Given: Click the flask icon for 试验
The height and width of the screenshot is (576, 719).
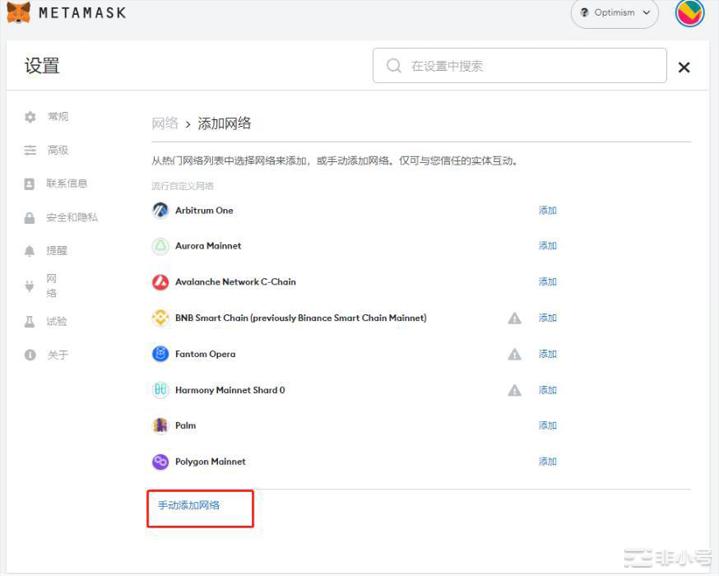Looking at the screenshot, I should [29, 322].
